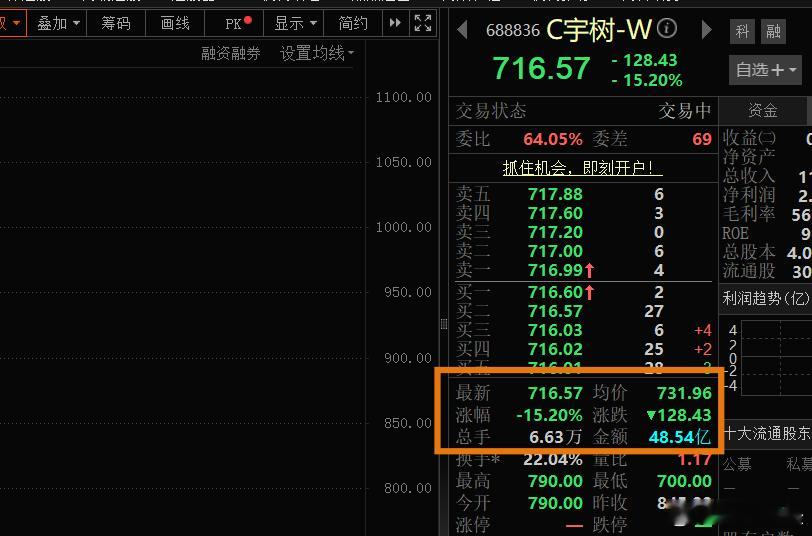
Task: Click 毛利率 row in financial panel
Action: click(x=766, y=214)
